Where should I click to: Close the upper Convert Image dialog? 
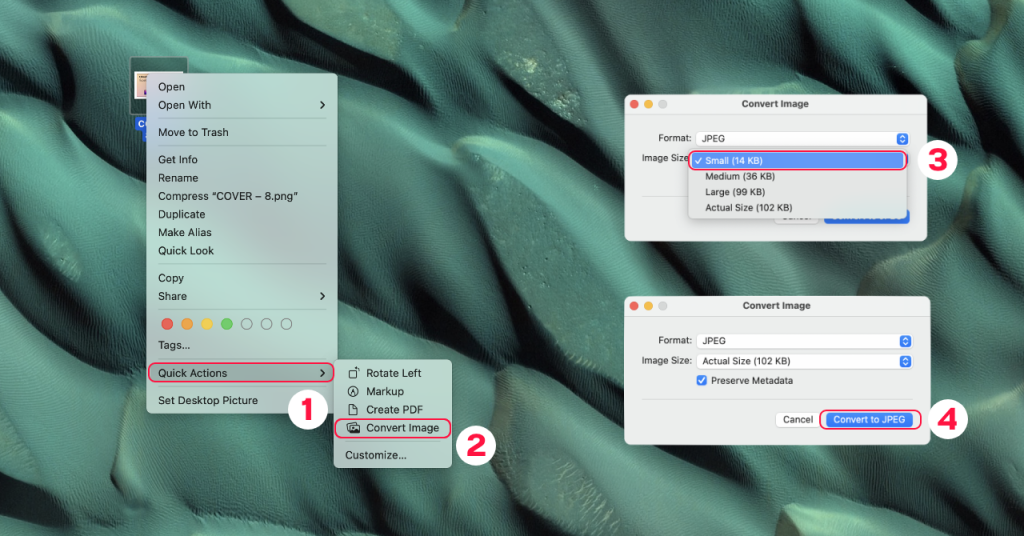[633, 104]
